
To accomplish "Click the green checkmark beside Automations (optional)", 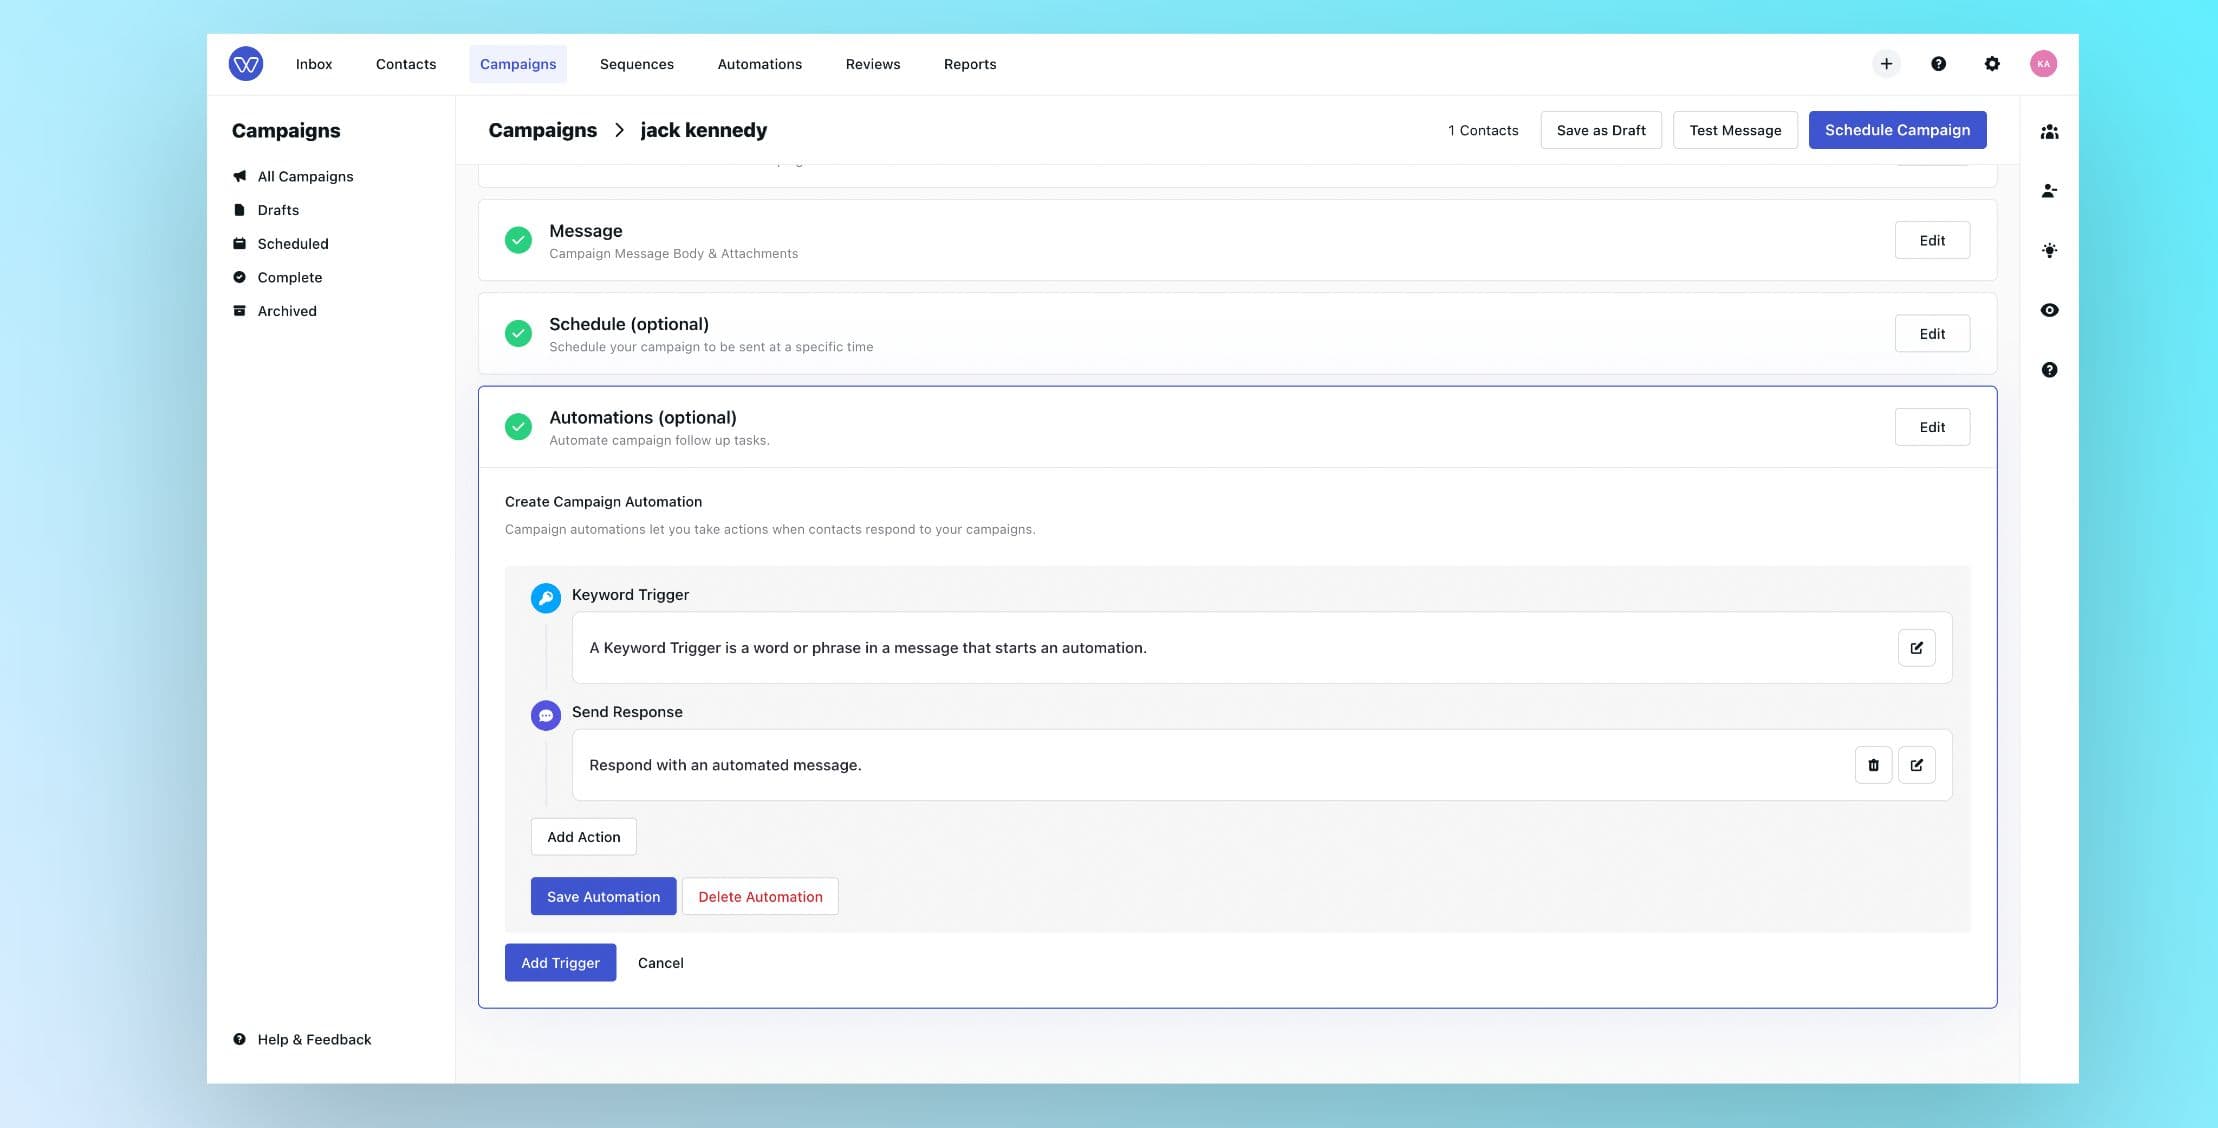I will click(x=518, y=426).
